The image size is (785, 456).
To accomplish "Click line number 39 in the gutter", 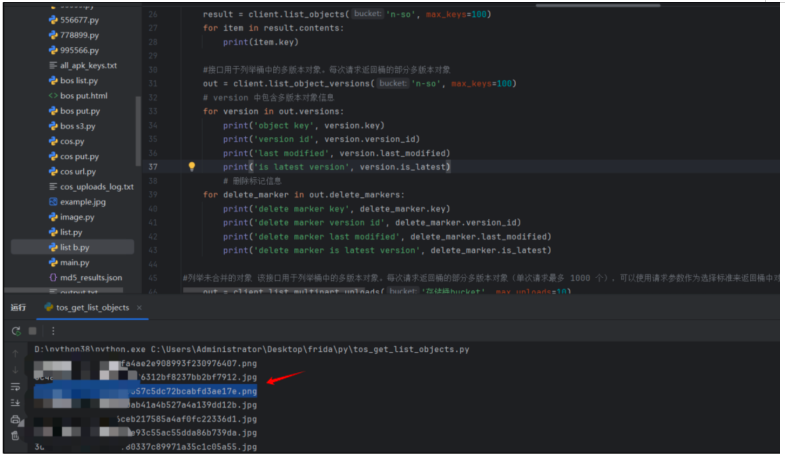I will pyautogui.click(x=153, y=195).
